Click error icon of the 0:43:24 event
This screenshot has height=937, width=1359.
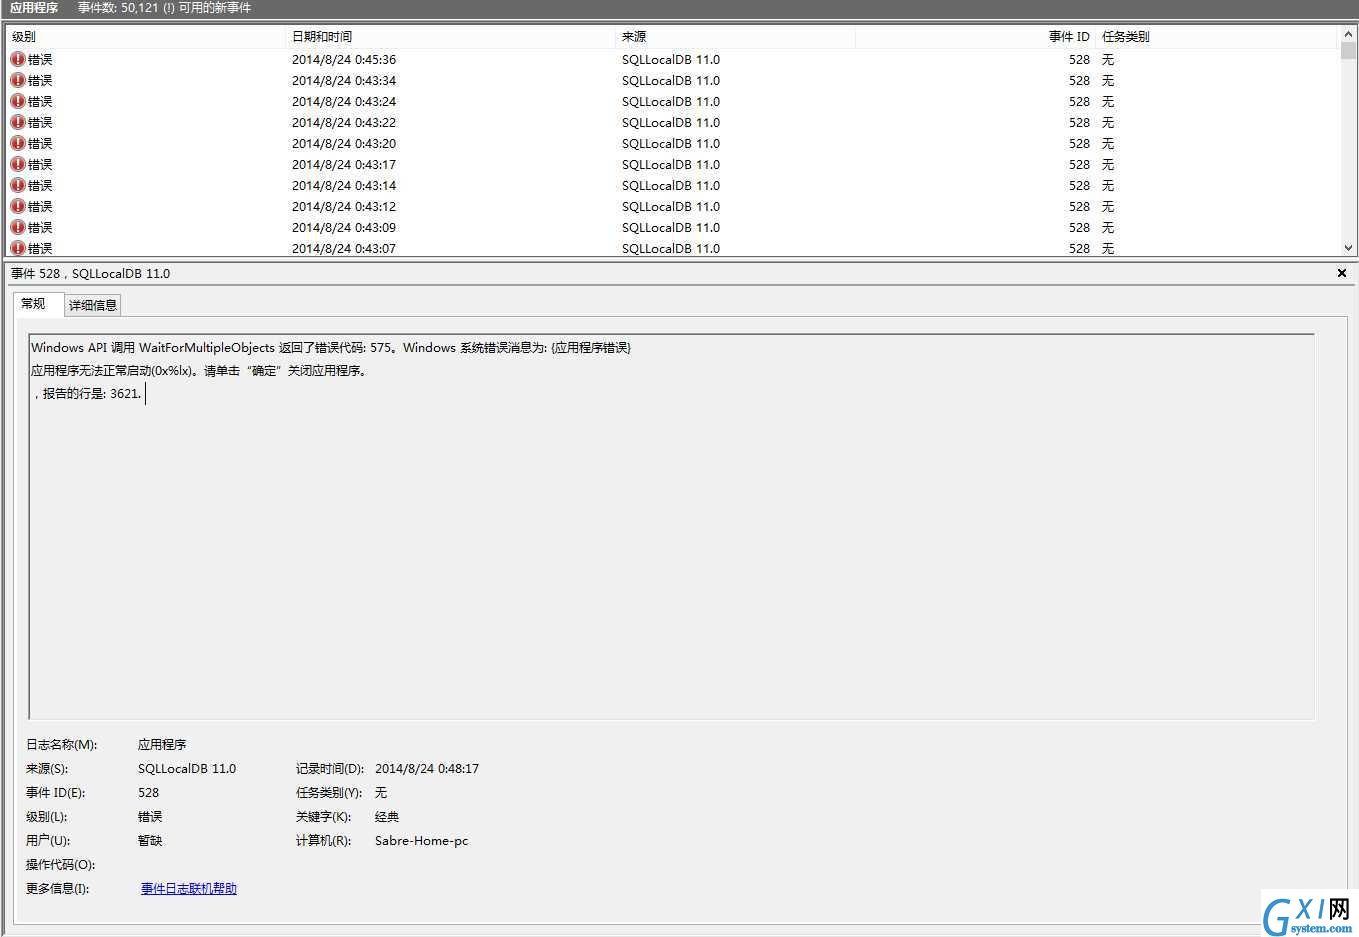pos(18,101)
